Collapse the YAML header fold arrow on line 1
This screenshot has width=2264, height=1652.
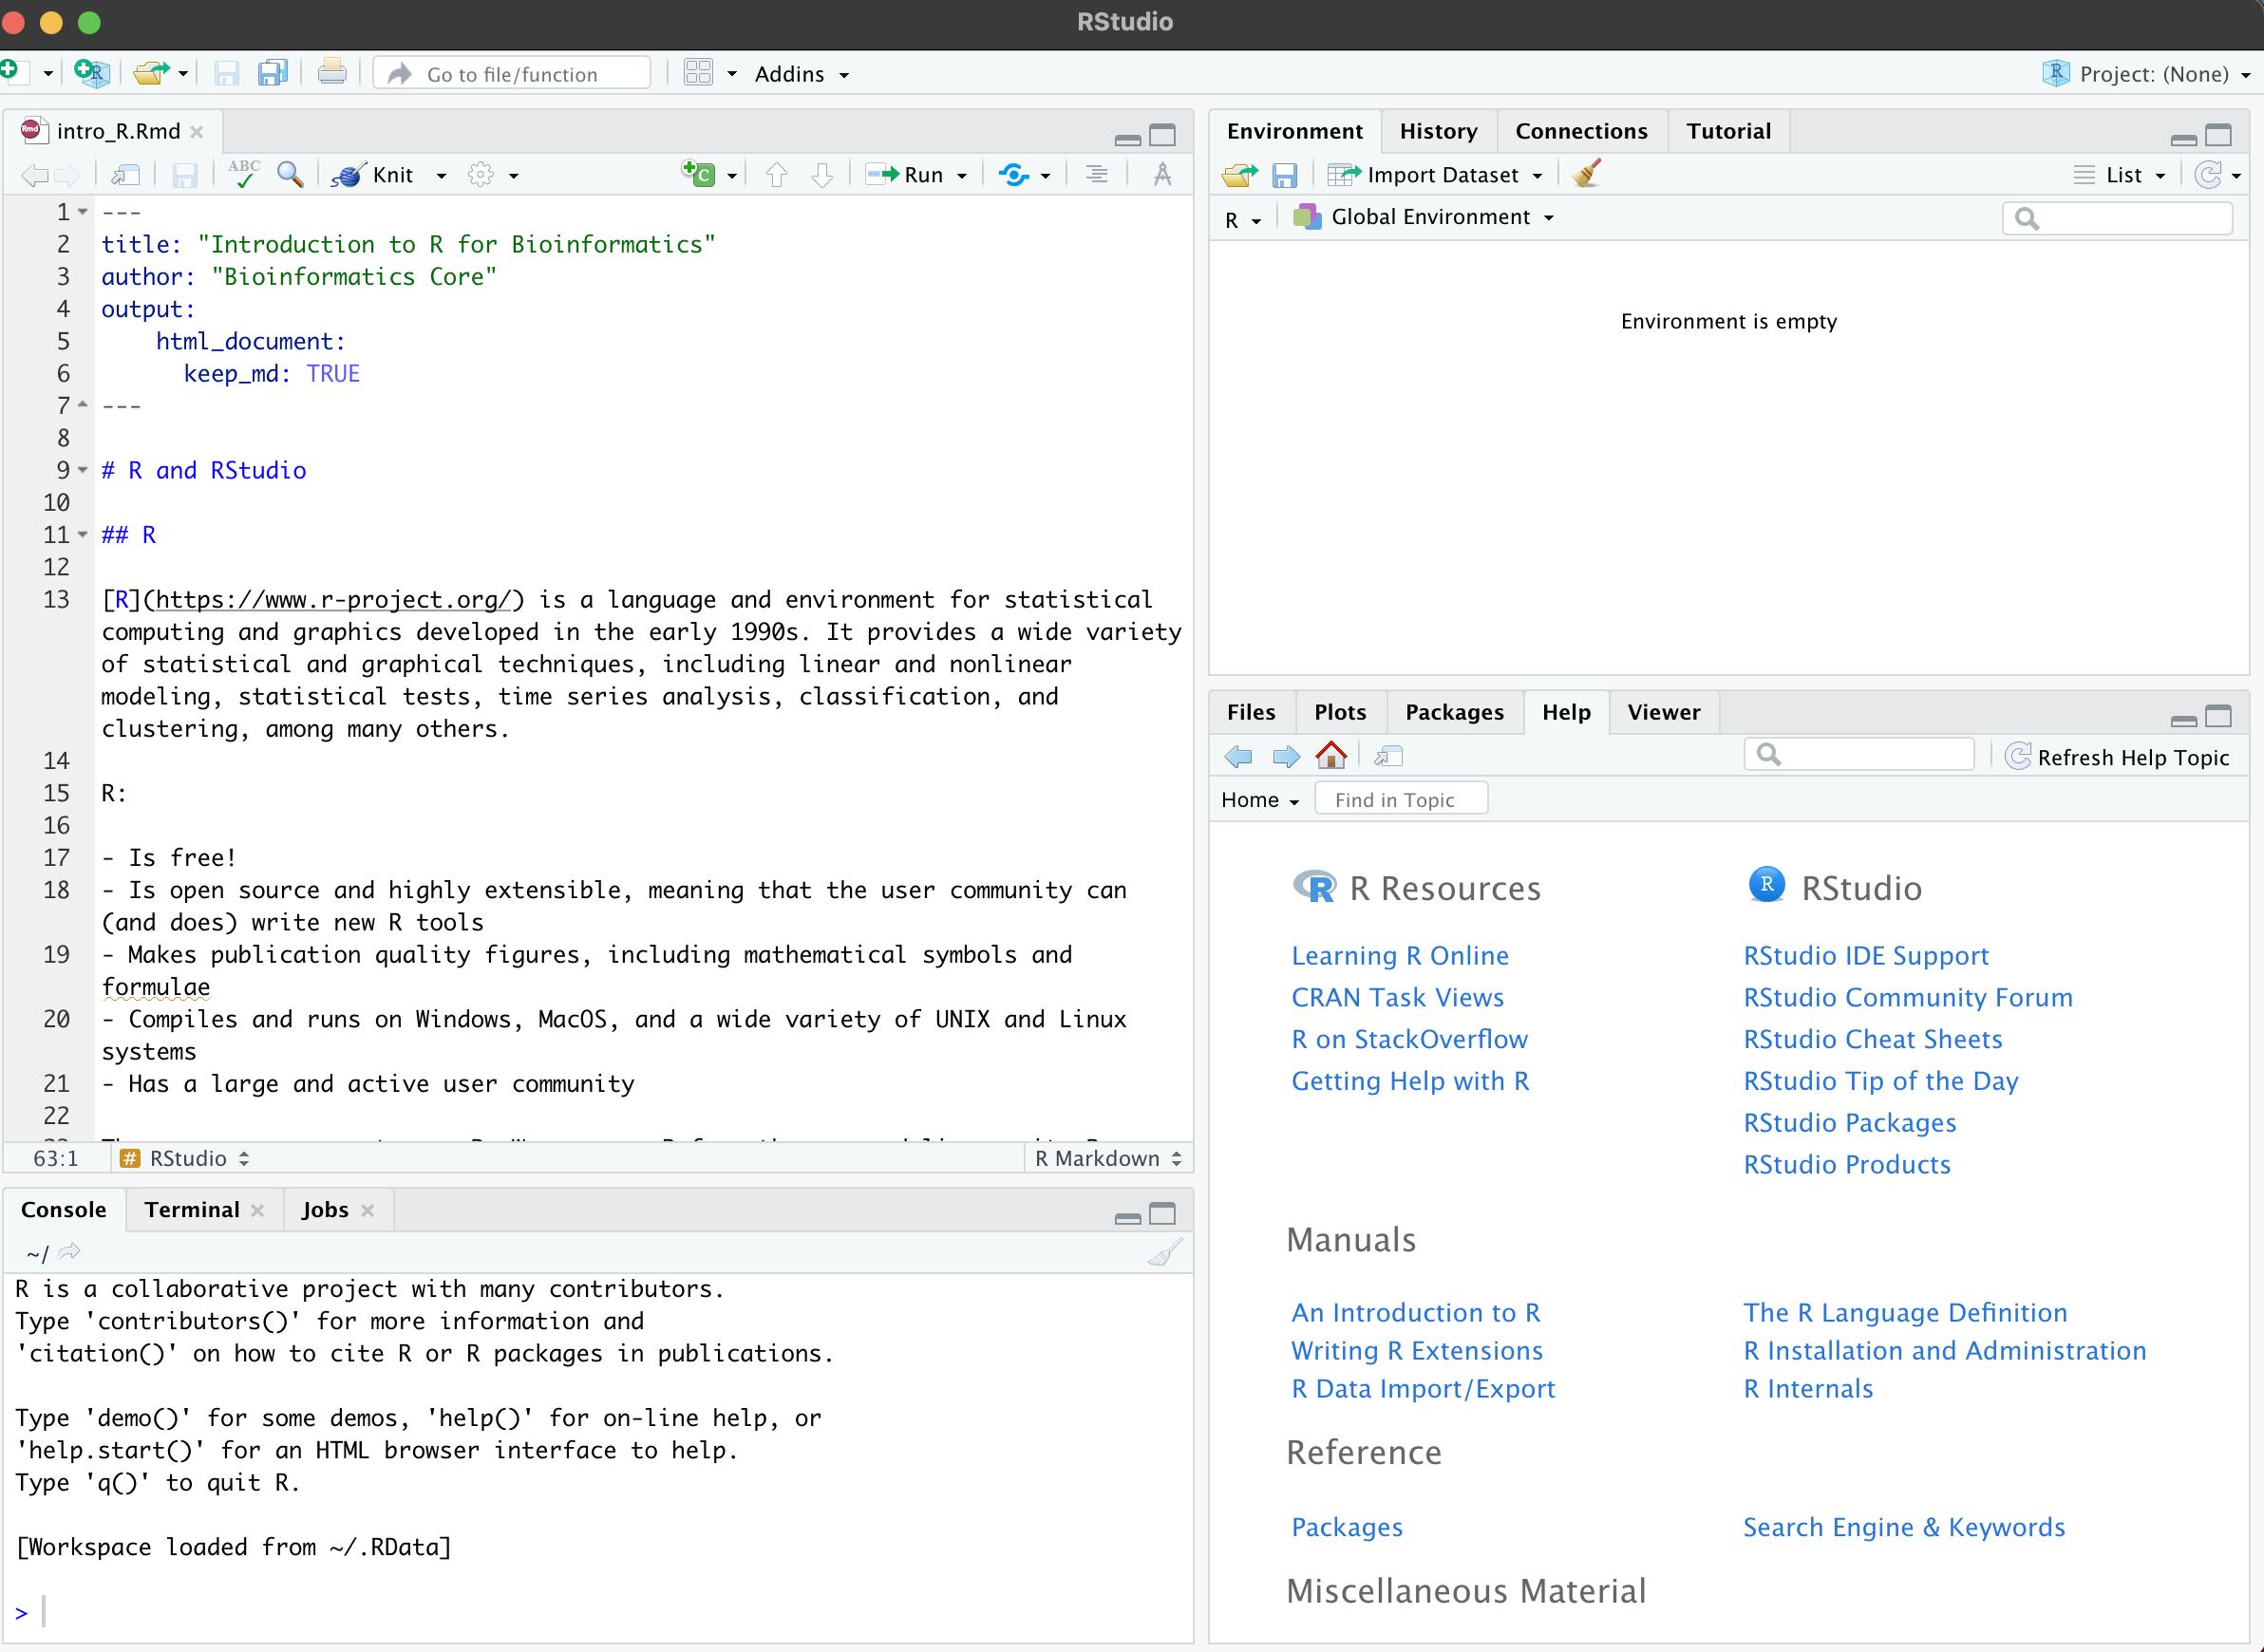tap(83, 212)
